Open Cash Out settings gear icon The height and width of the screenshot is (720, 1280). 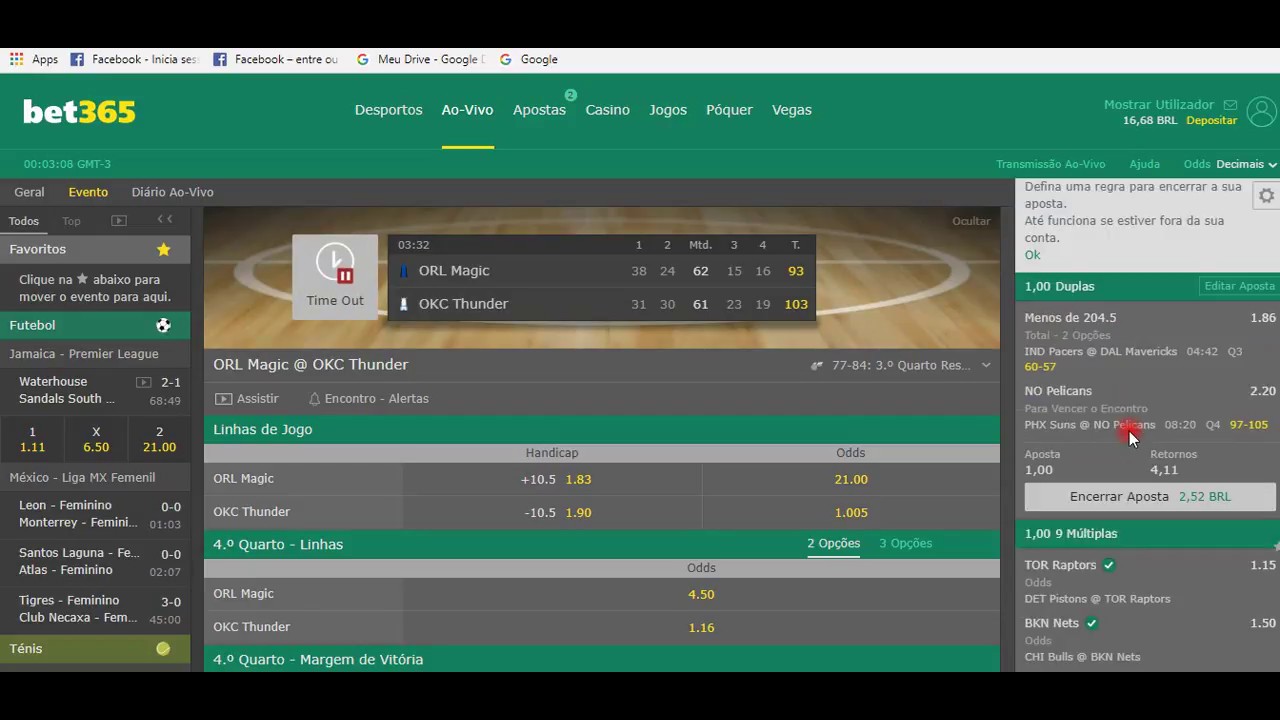pos(1267,196)
